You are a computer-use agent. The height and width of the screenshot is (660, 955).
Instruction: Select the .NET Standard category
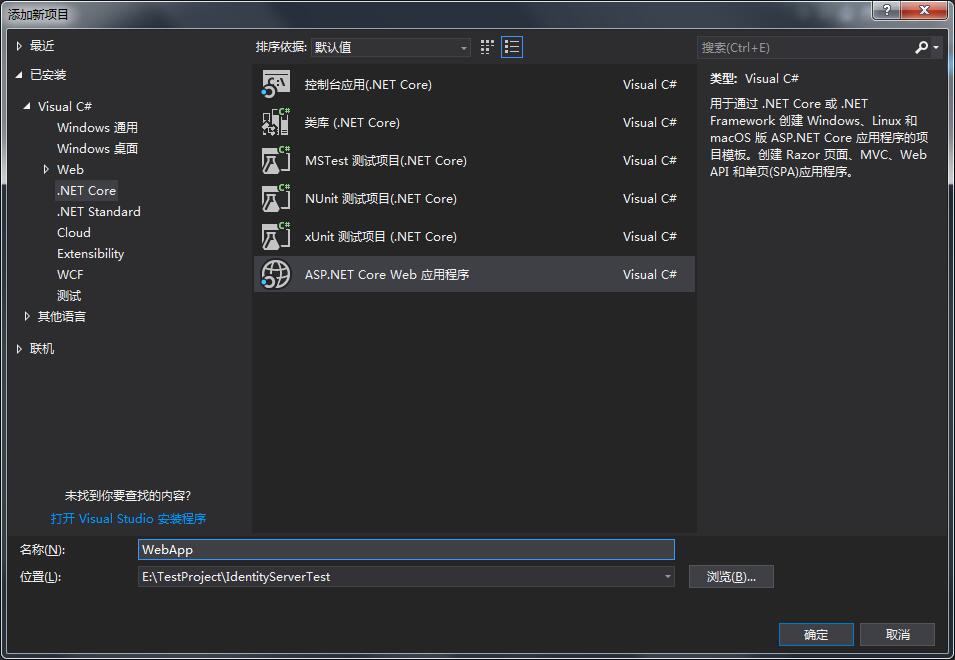click(99, 211)
